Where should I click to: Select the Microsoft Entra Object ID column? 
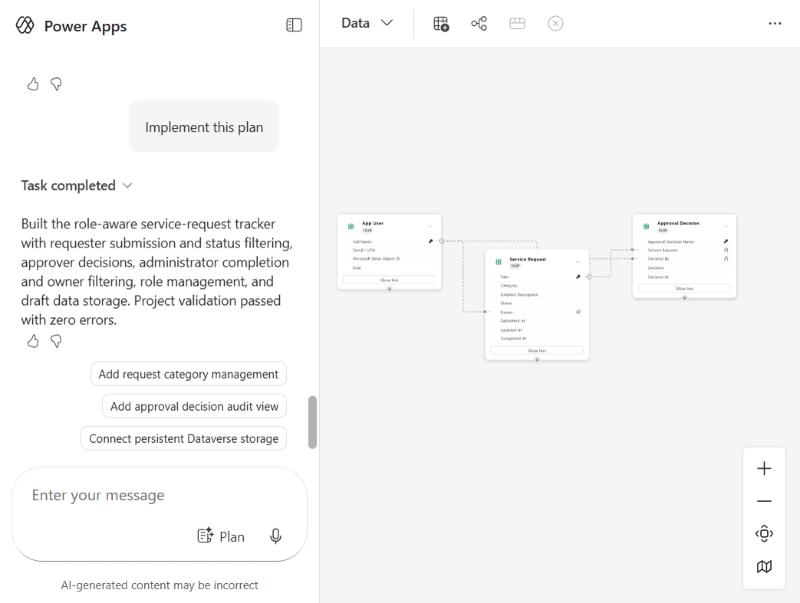point(389,259)
